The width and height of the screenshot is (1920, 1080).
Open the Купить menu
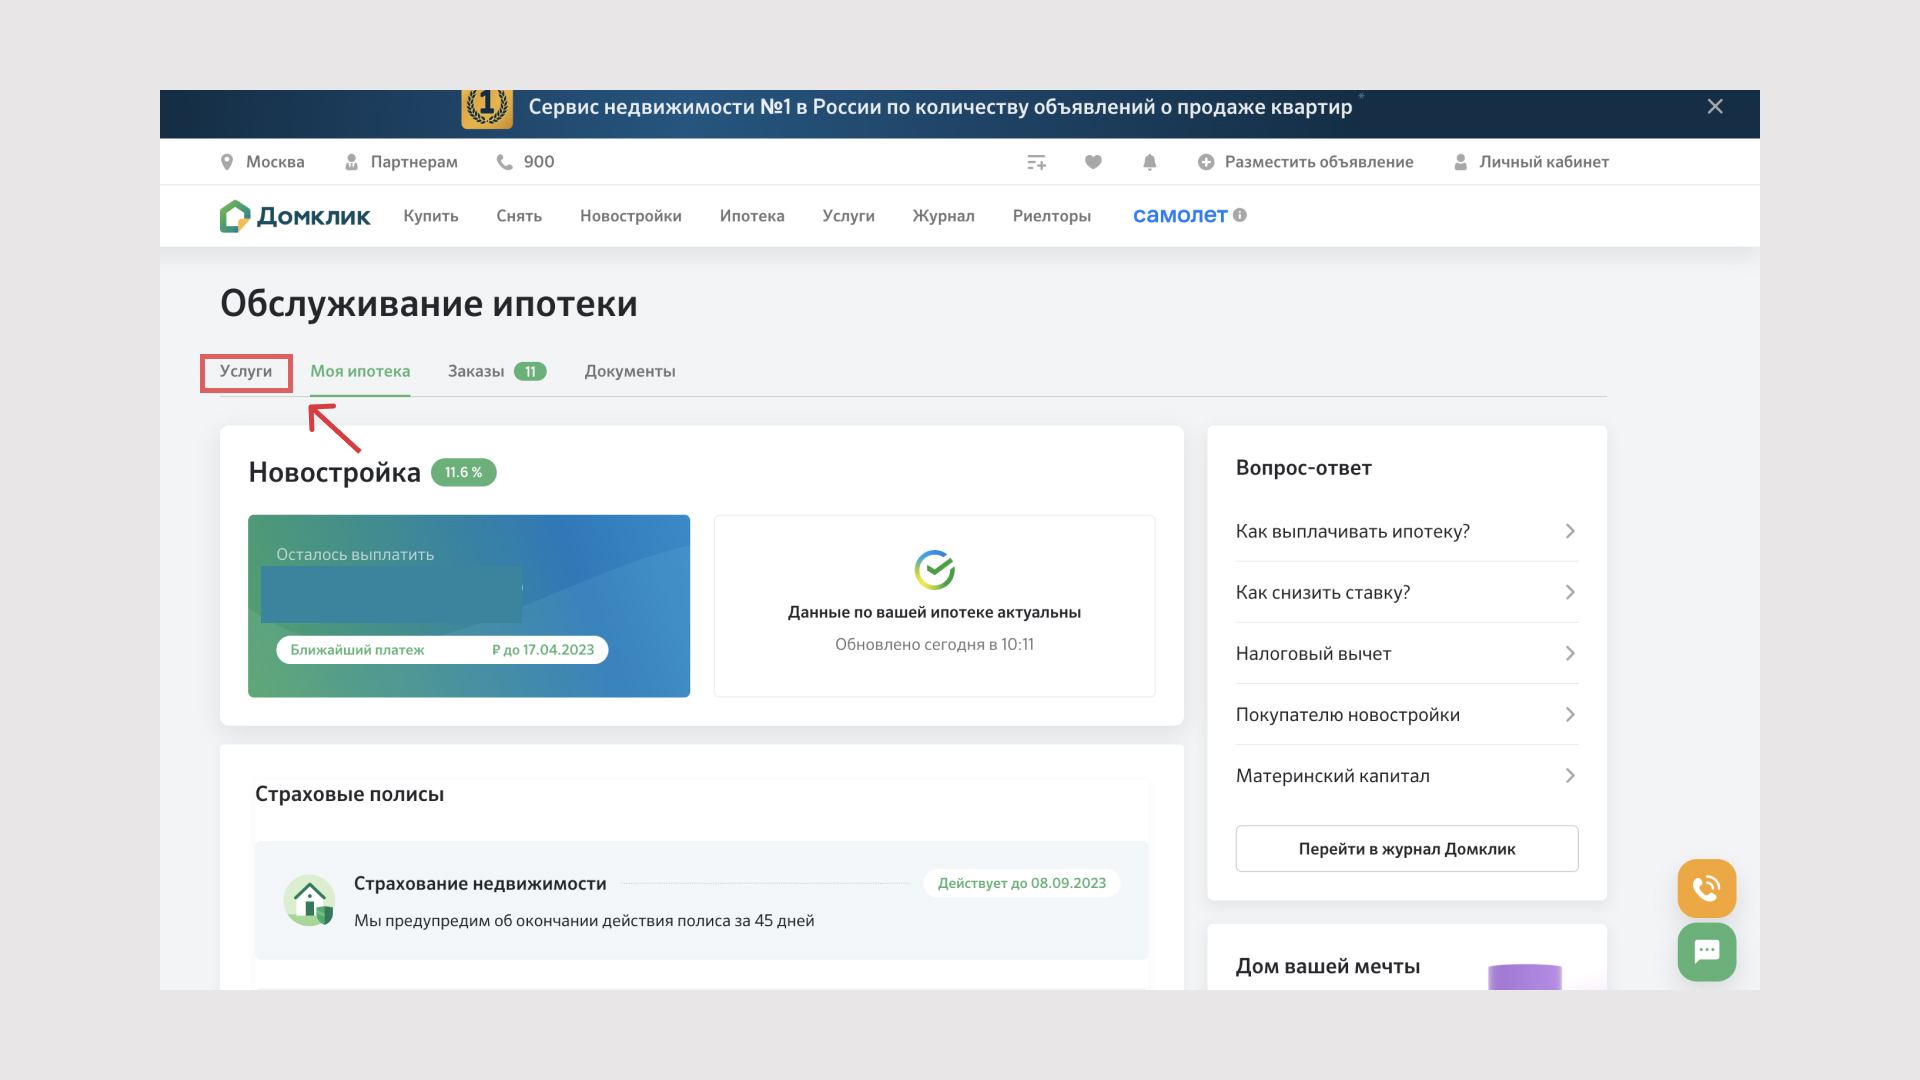(x=431, y=216)
